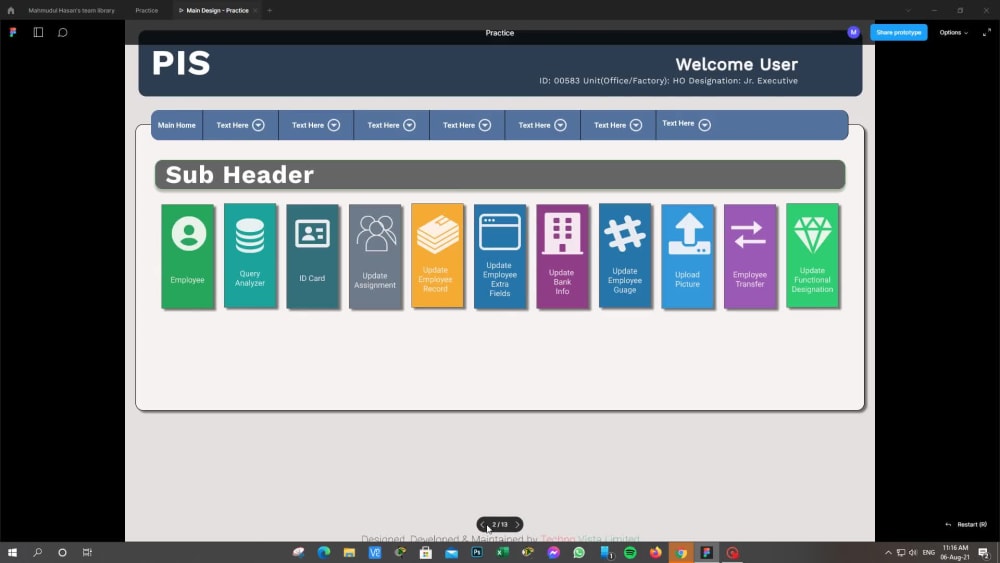Click the Figma logo menu icon

[13, 32]
